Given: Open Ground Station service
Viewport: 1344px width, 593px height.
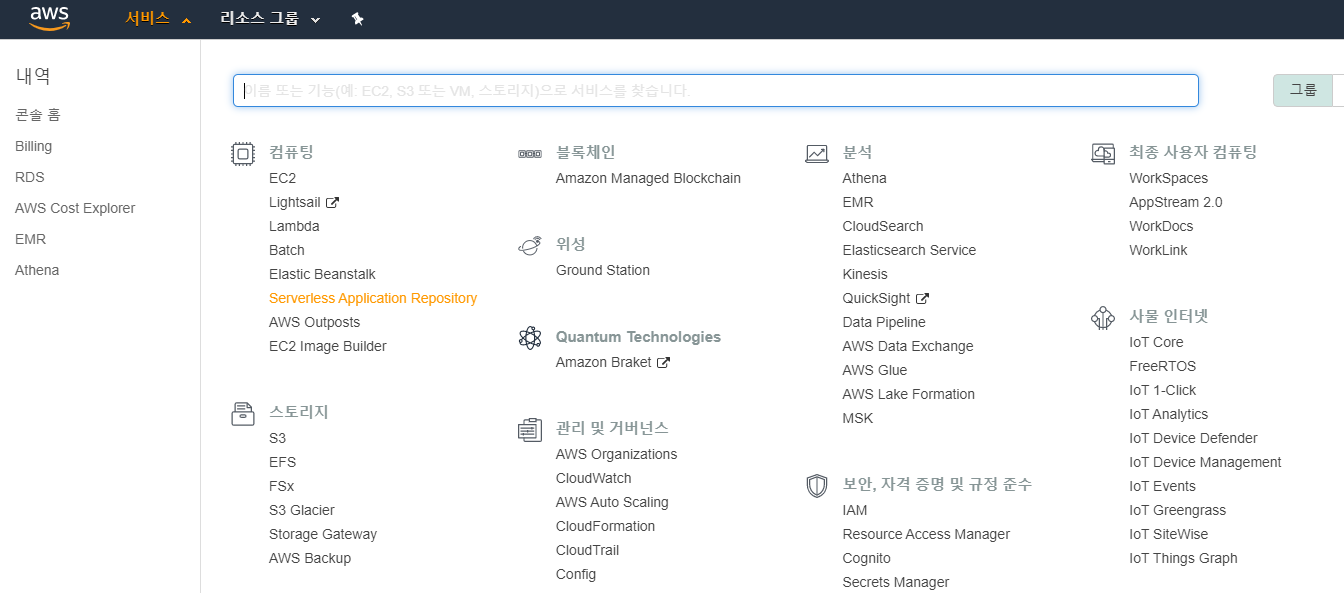Looking at the screenshot, I should click(x=603, y=270).
